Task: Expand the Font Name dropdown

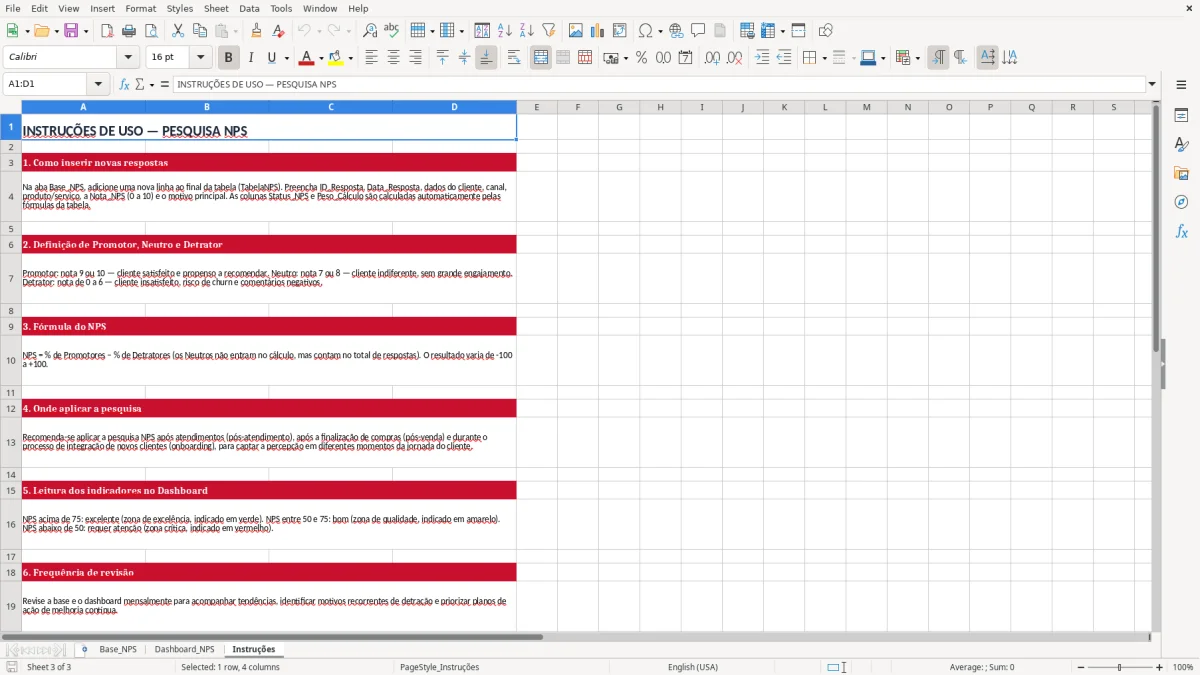Action: pyautogui.click(x=127, y=58)
